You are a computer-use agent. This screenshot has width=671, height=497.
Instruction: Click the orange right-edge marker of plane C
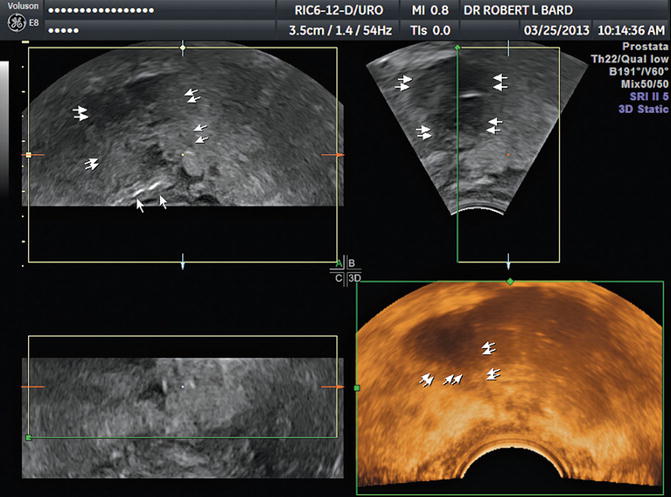(x=333, y=387)
